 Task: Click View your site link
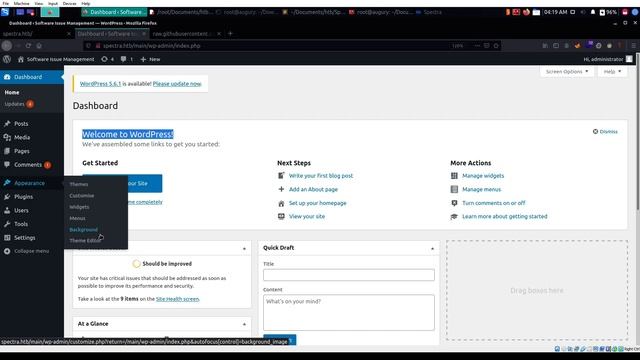(x=307, y=216)
